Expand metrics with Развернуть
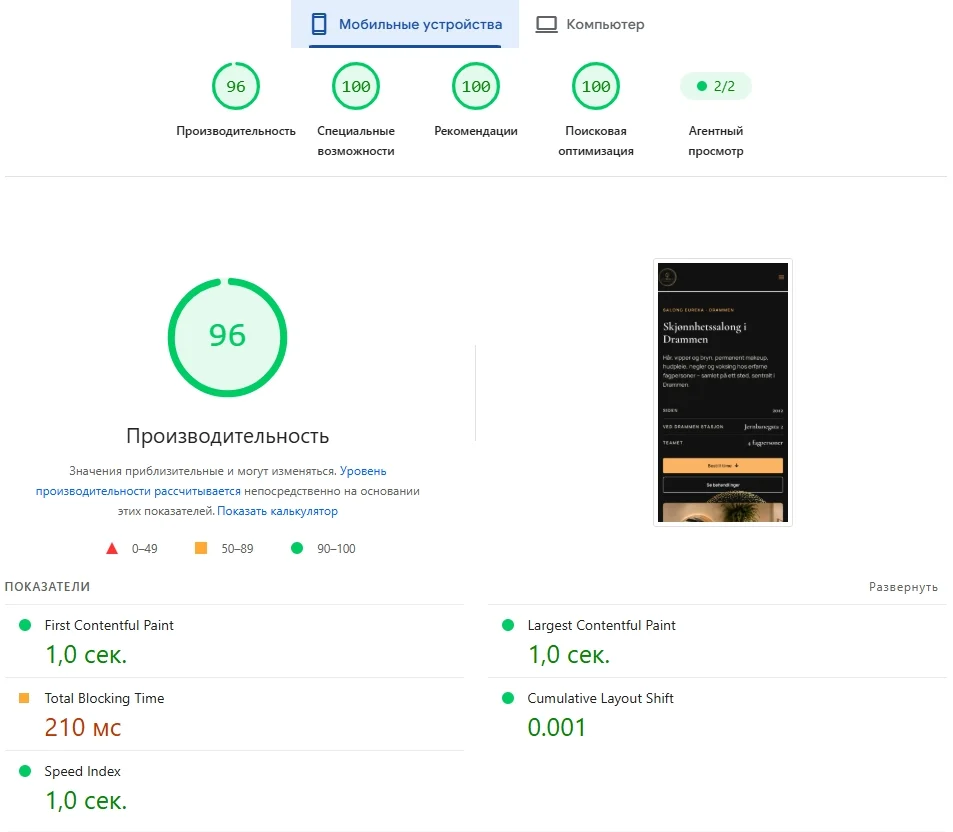This screenshot has height=832, width=953. point(903,587)
